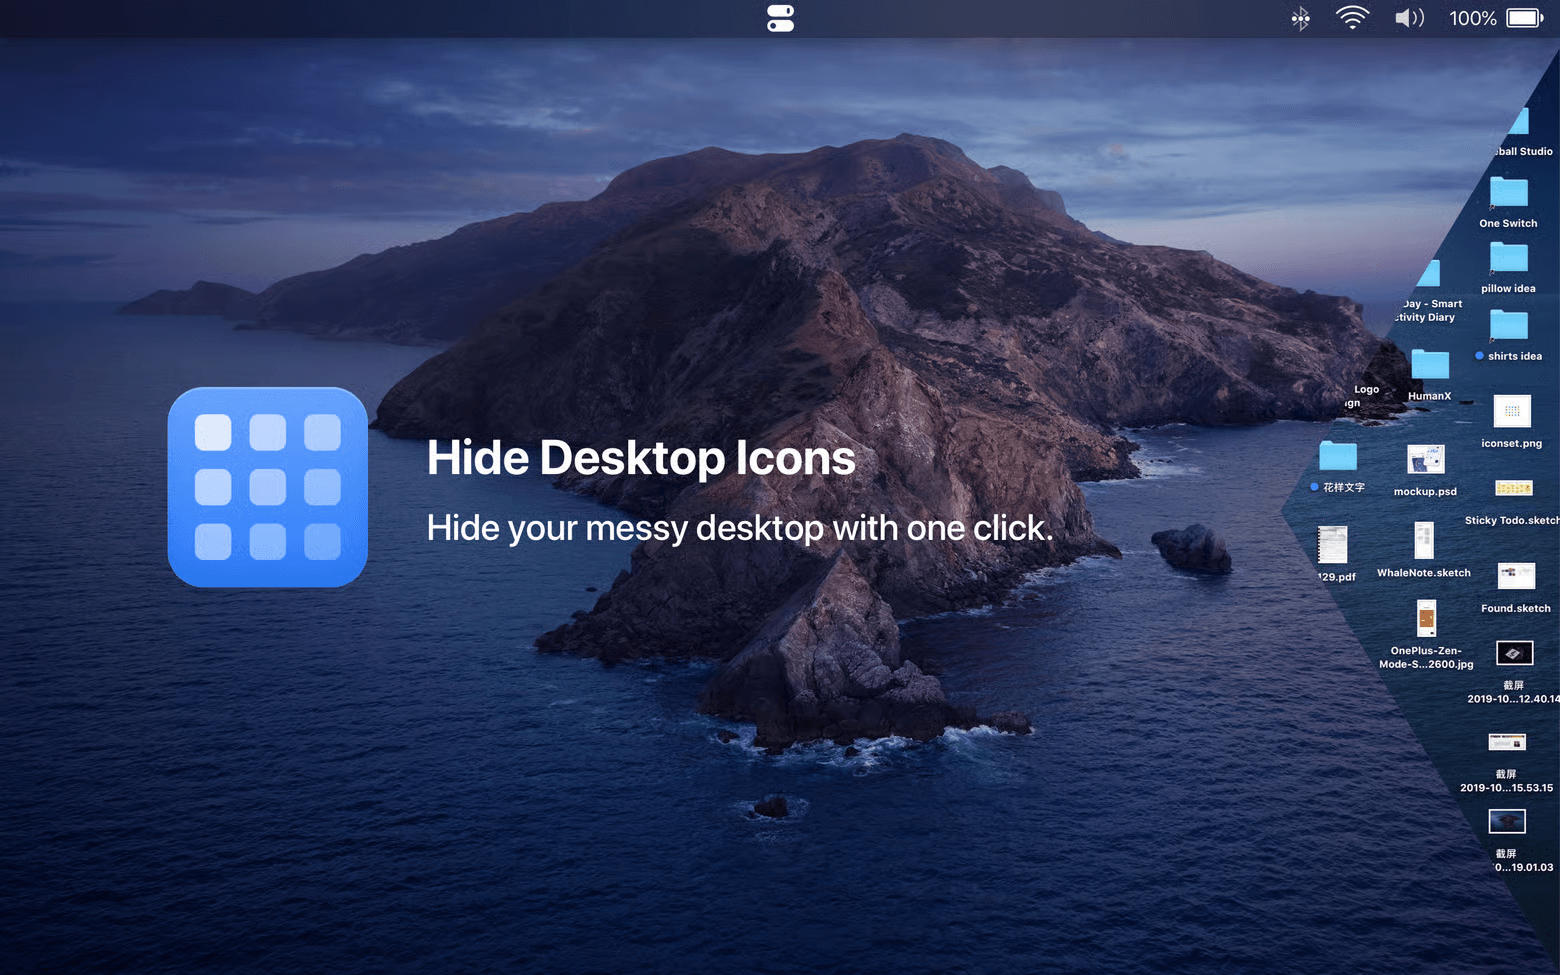Select the One Switch folder on the desktop
Screen dimensions: 1560x975
tap(1508, 192)
